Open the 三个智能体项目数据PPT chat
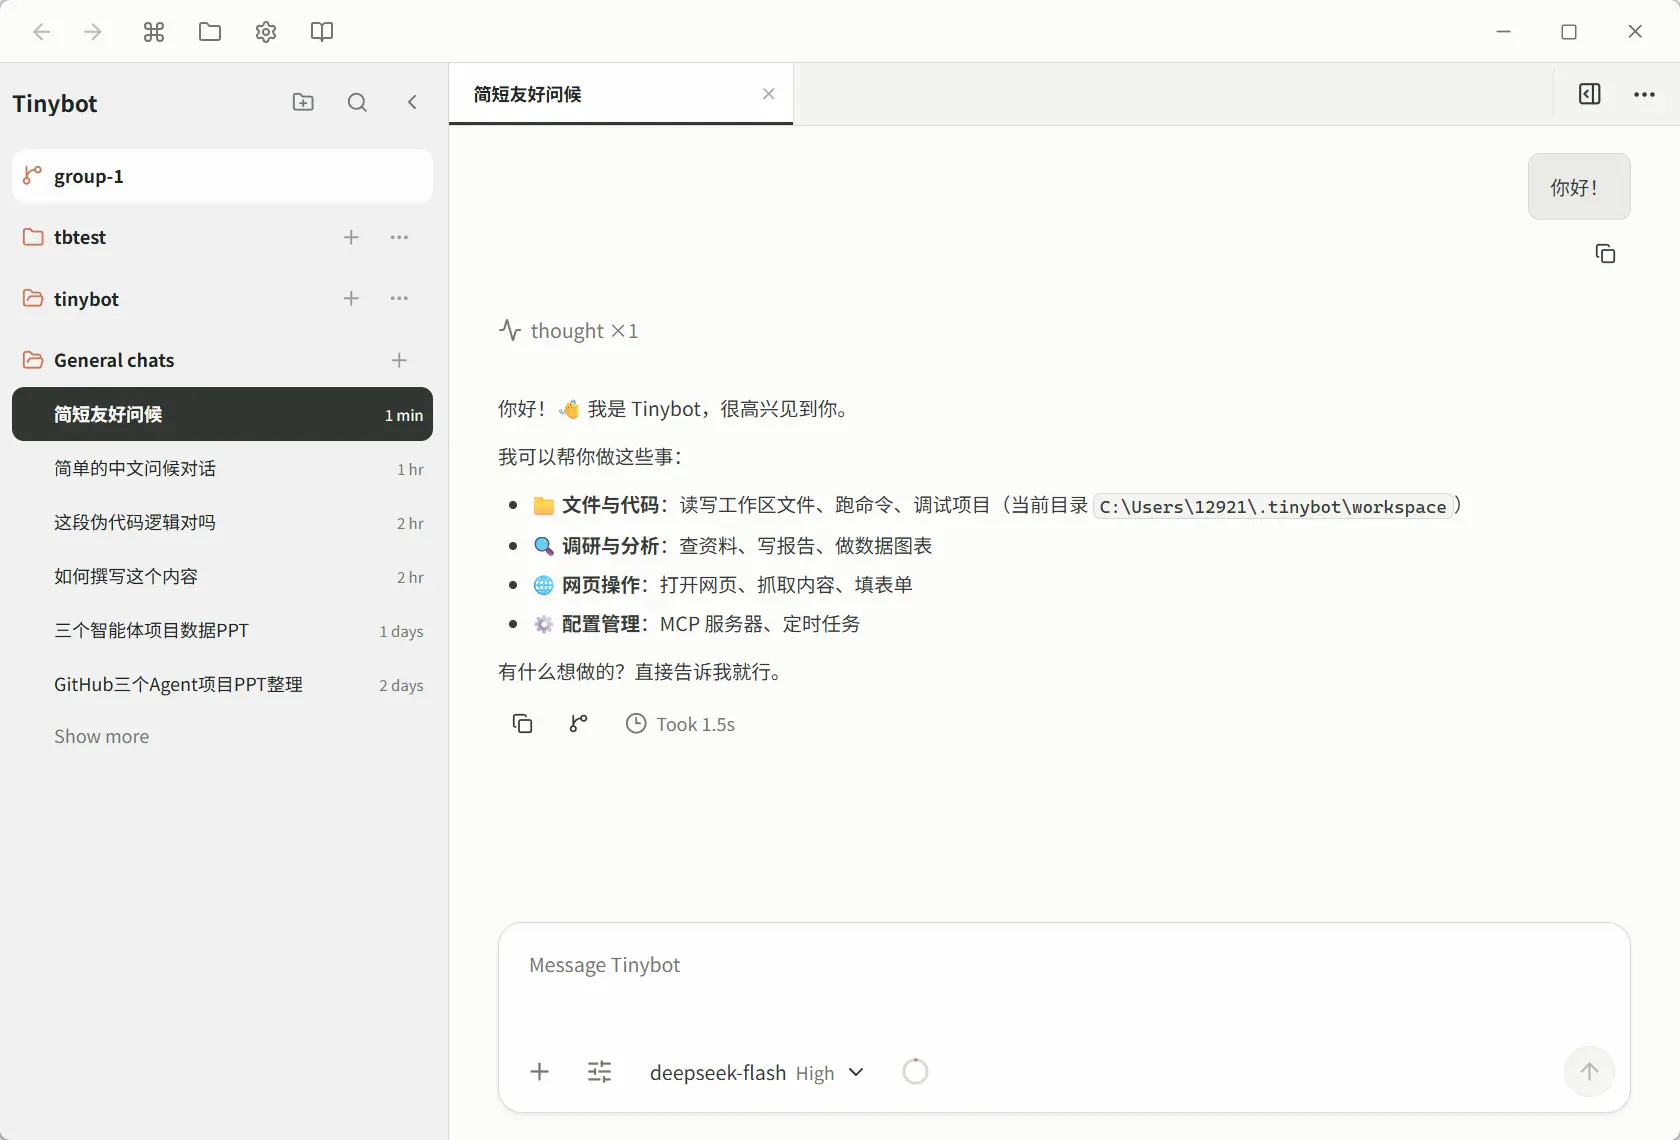 222,630
